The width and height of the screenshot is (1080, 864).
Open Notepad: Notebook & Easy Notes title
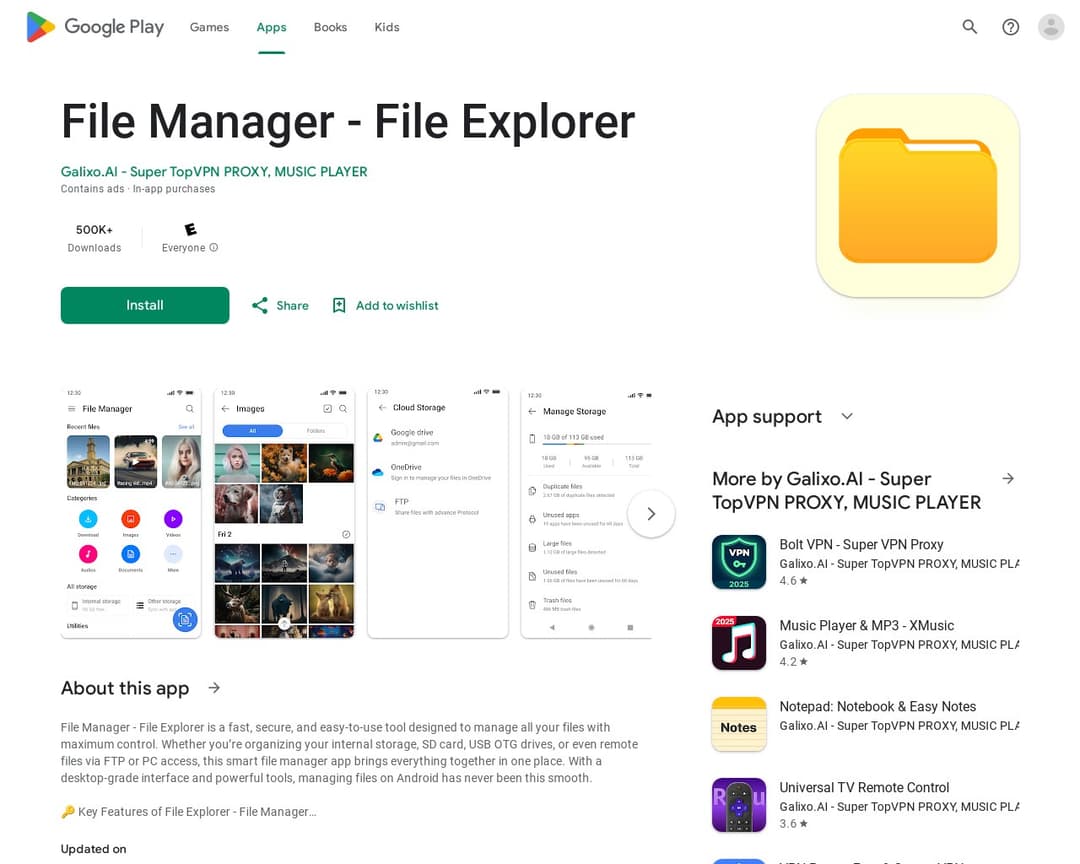878,706
